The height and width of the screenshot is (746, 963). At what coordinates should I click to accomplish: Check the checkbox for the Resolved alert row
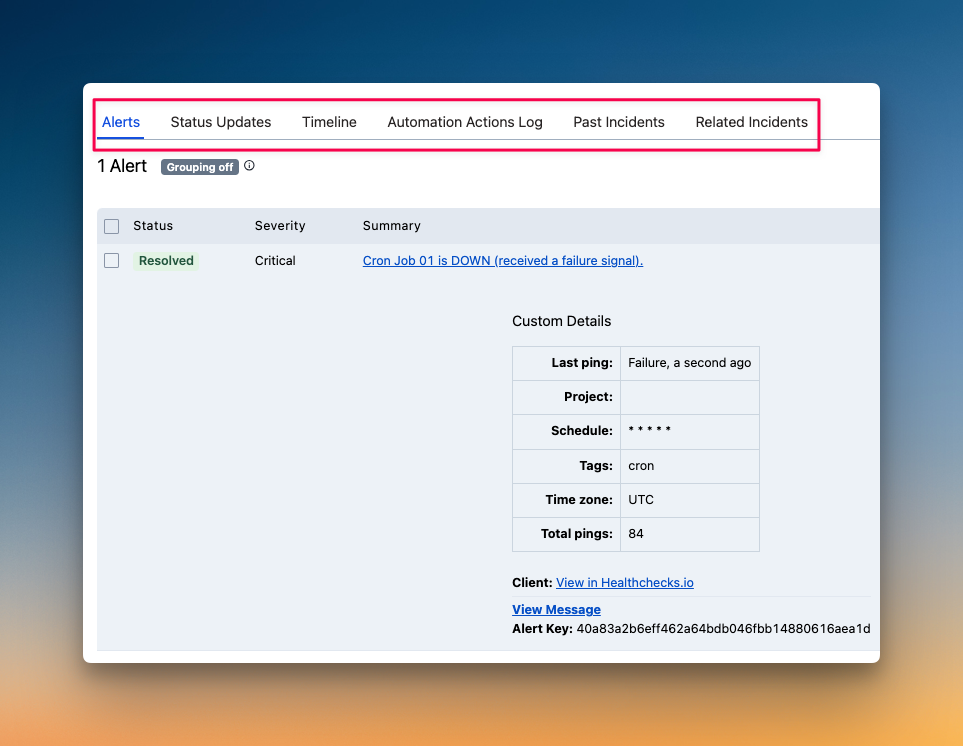[111, 260]
